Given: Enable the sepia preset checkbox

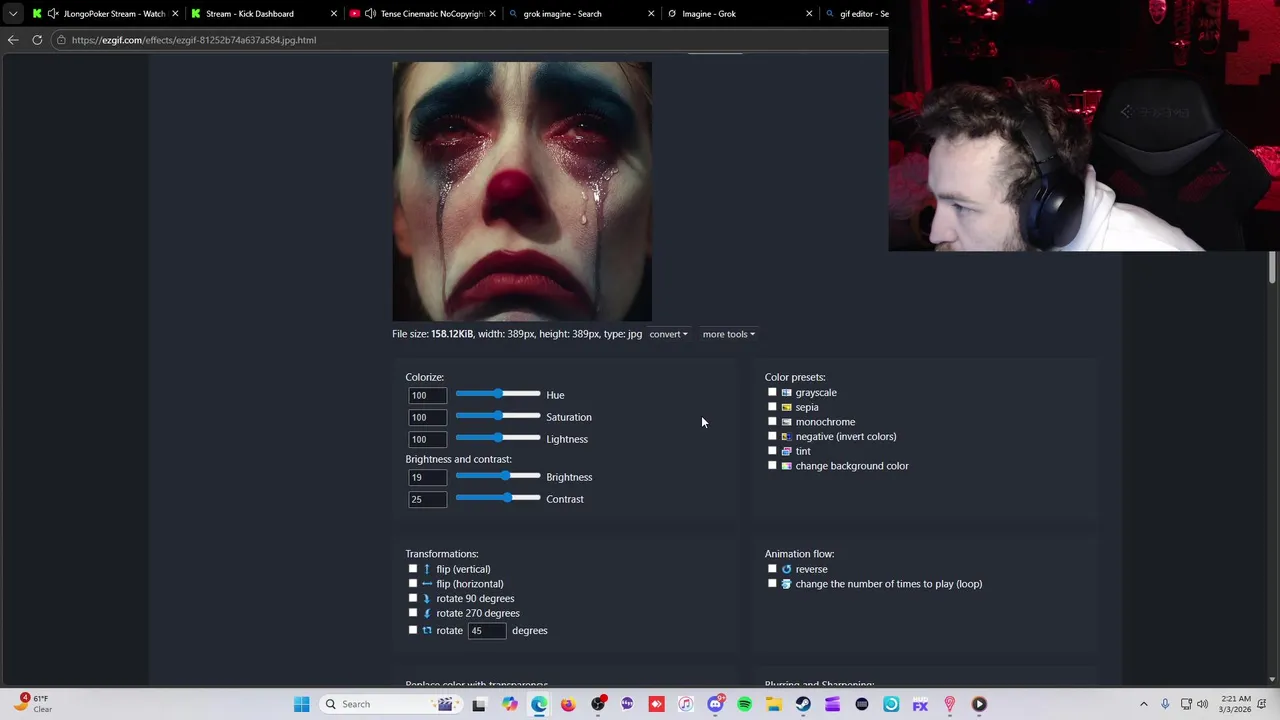Looking at the screenshot, I should coord(772,407).
